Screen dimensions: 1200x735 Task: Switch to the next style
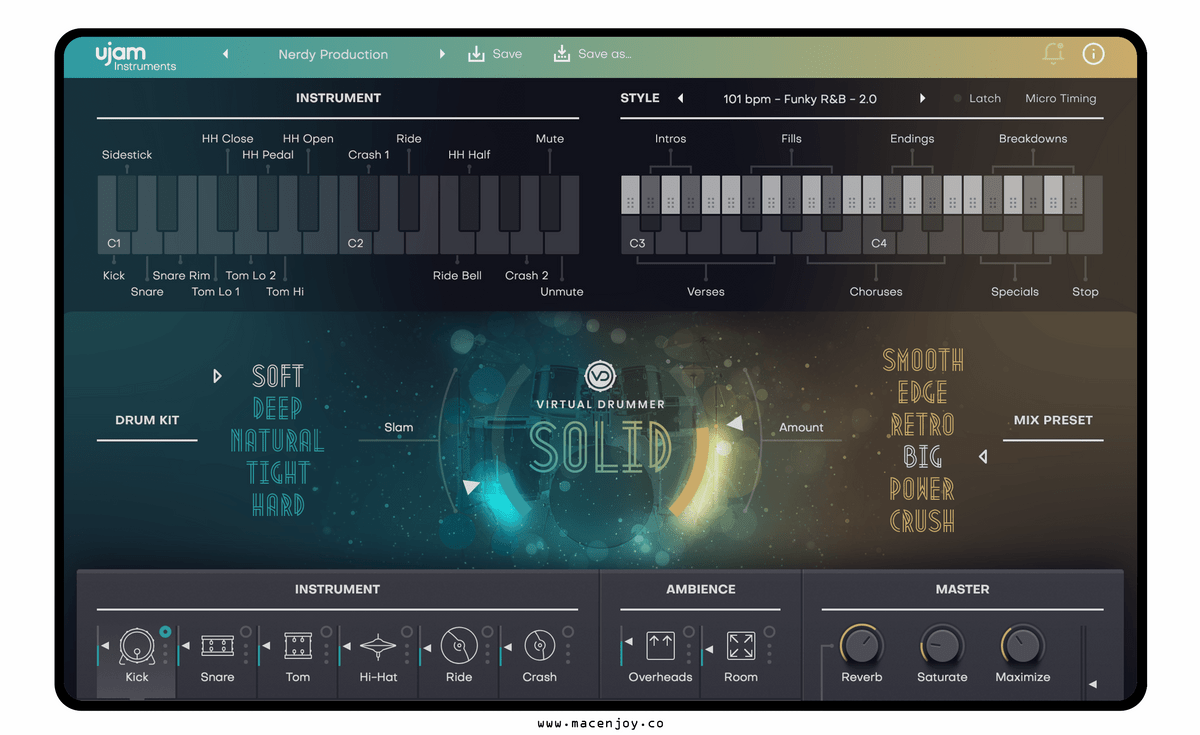pyautogui.click(x=922, y=98)
